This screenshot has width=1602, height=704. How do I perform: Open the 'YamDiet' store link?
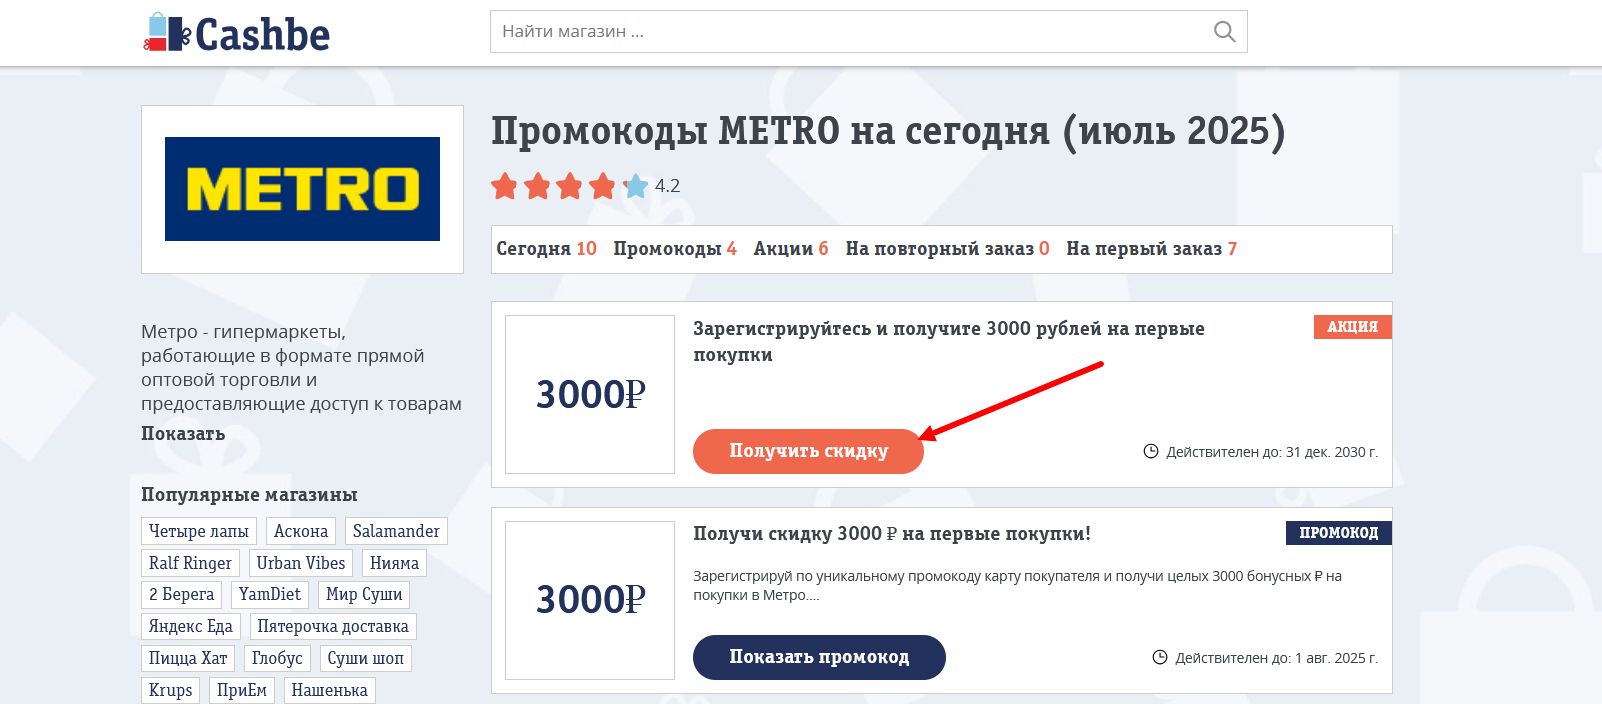270,594
